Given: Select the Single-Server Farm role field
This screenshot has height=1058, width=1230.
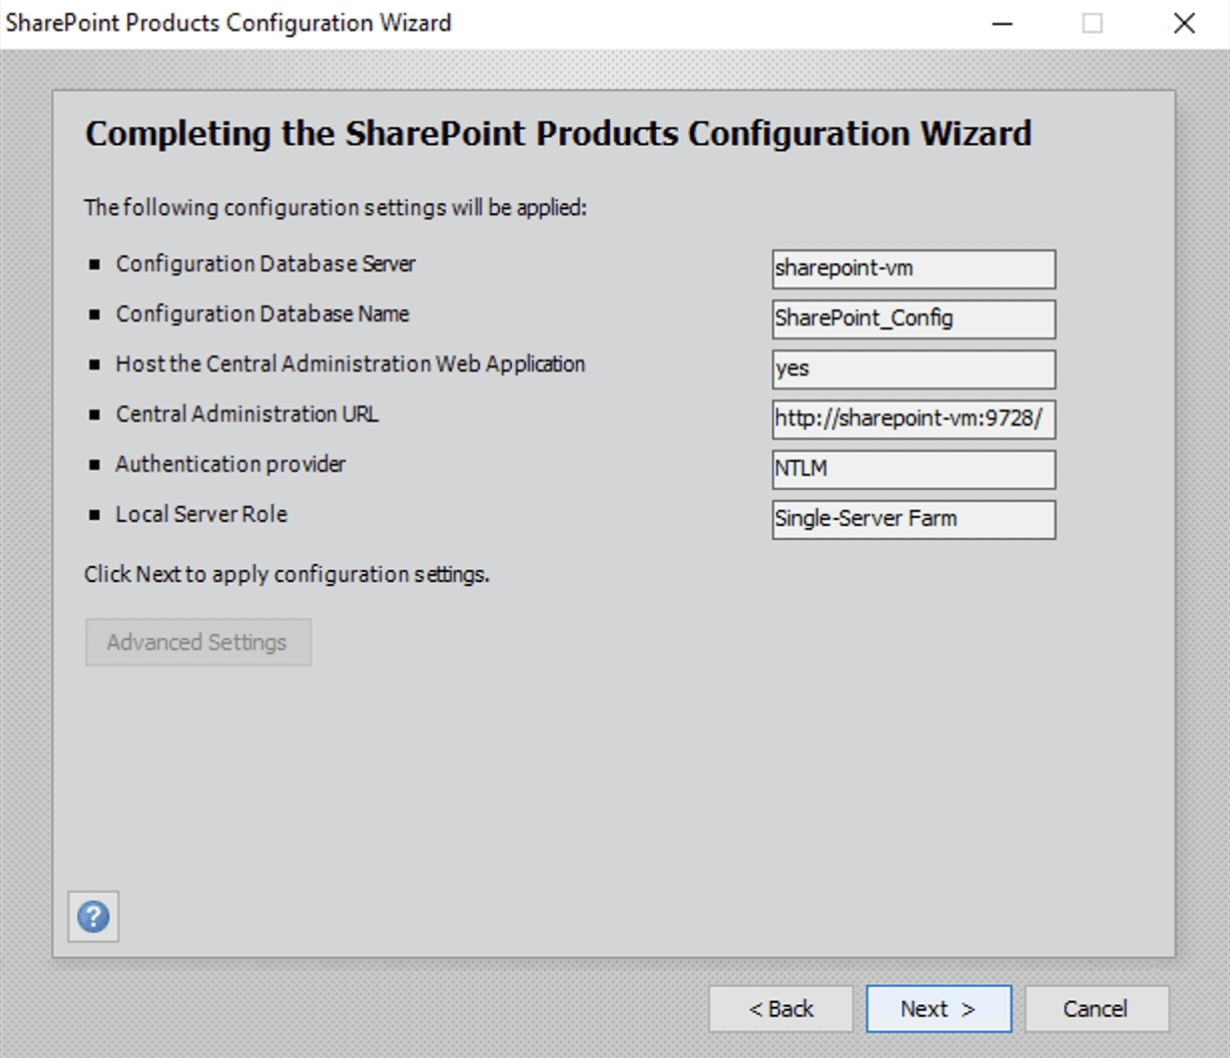Looking at the screenshot, I should 913,519.
